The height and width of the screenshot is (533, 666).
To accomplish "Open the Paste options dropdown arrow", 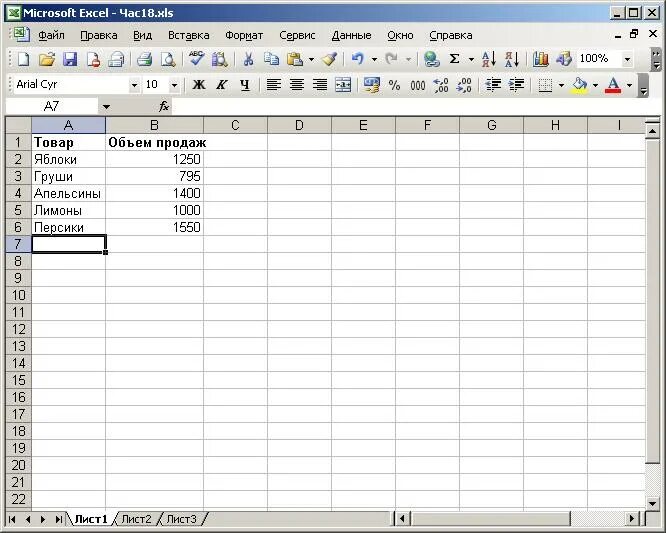I will pyautogui.click(x=311, y=59).
